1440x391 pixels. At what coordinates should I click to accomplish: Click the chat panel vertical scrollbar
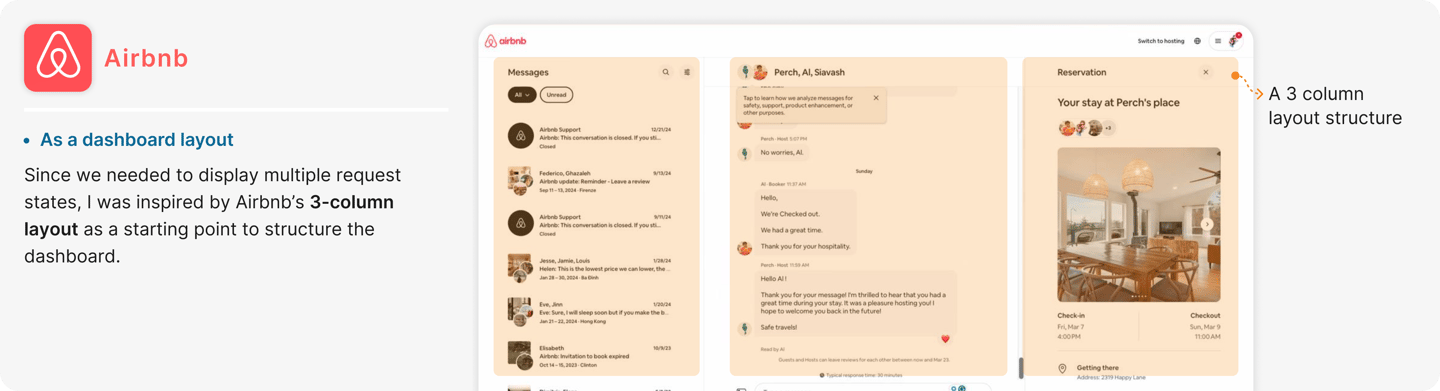(1020, 367)
